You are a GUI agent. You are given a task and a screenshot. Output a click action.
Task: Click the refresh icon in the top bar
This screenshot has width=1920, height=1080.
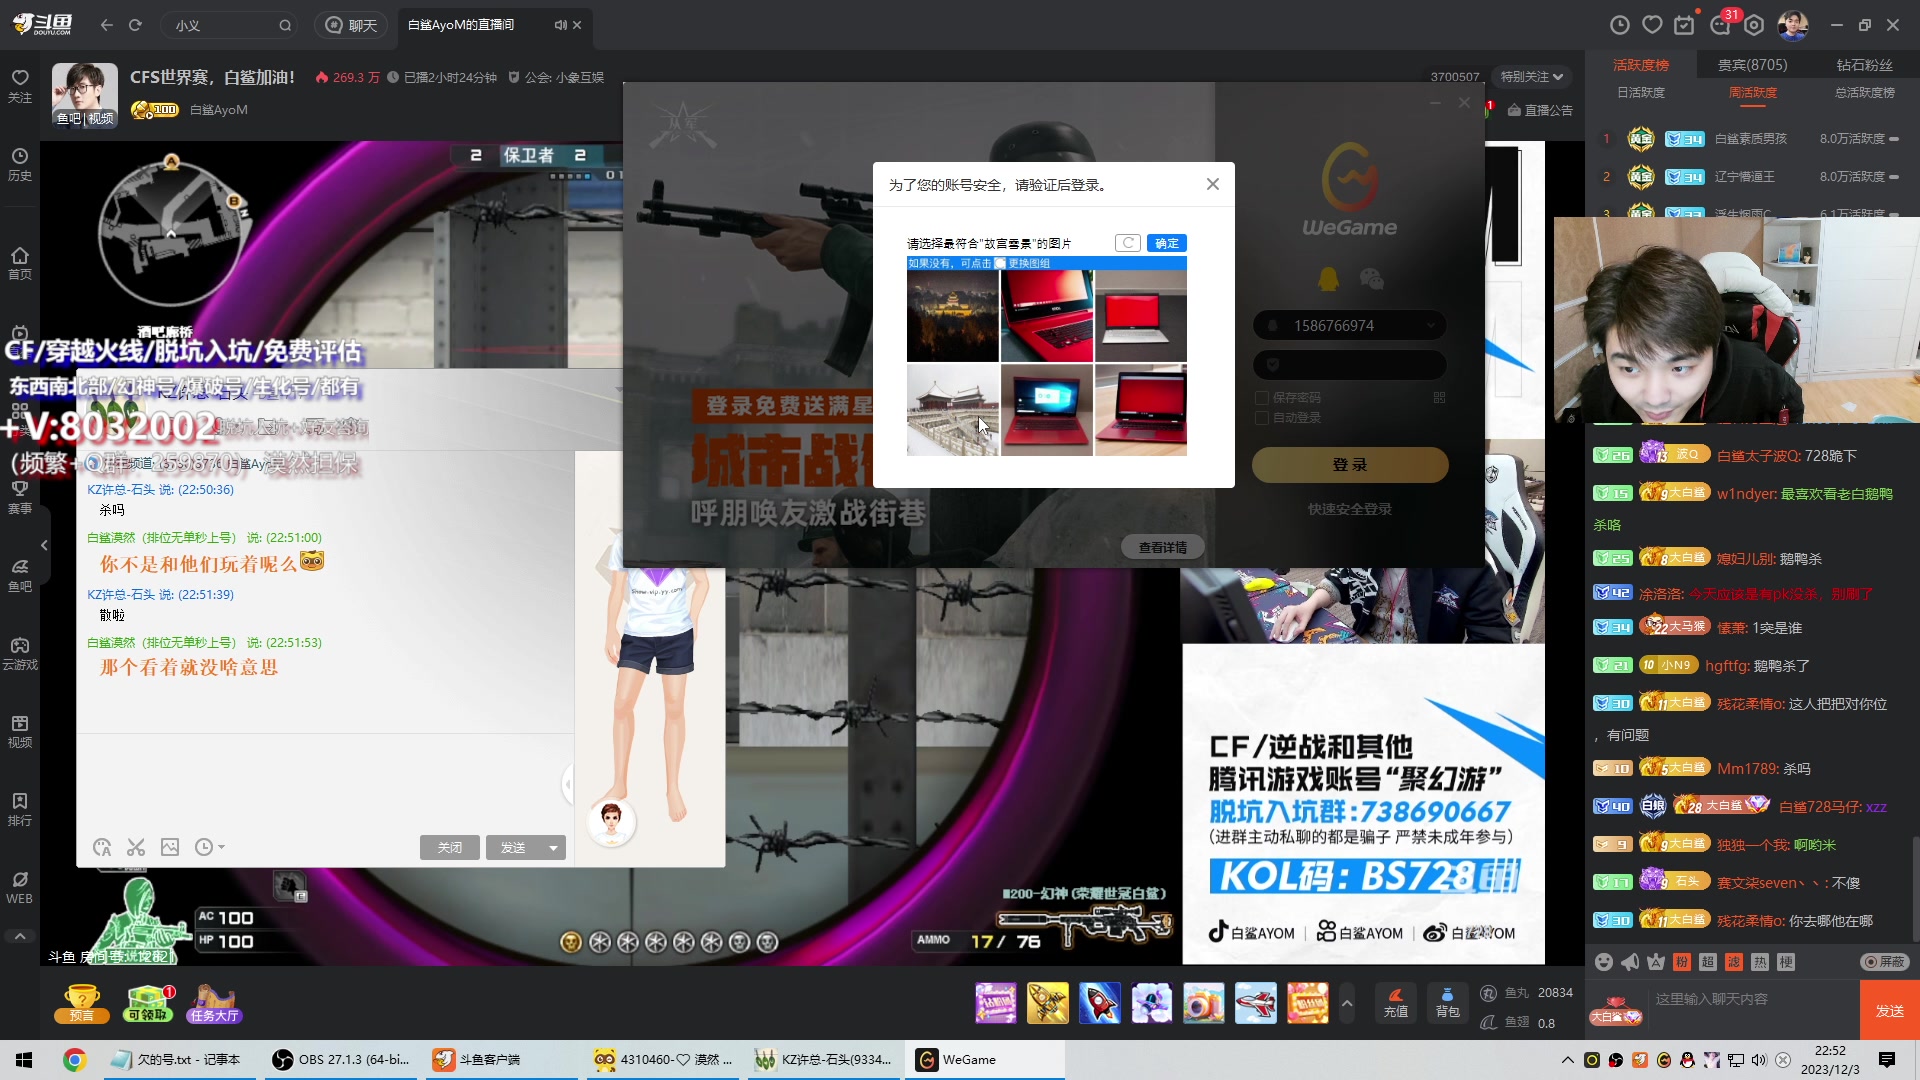[x=135, y=25]
